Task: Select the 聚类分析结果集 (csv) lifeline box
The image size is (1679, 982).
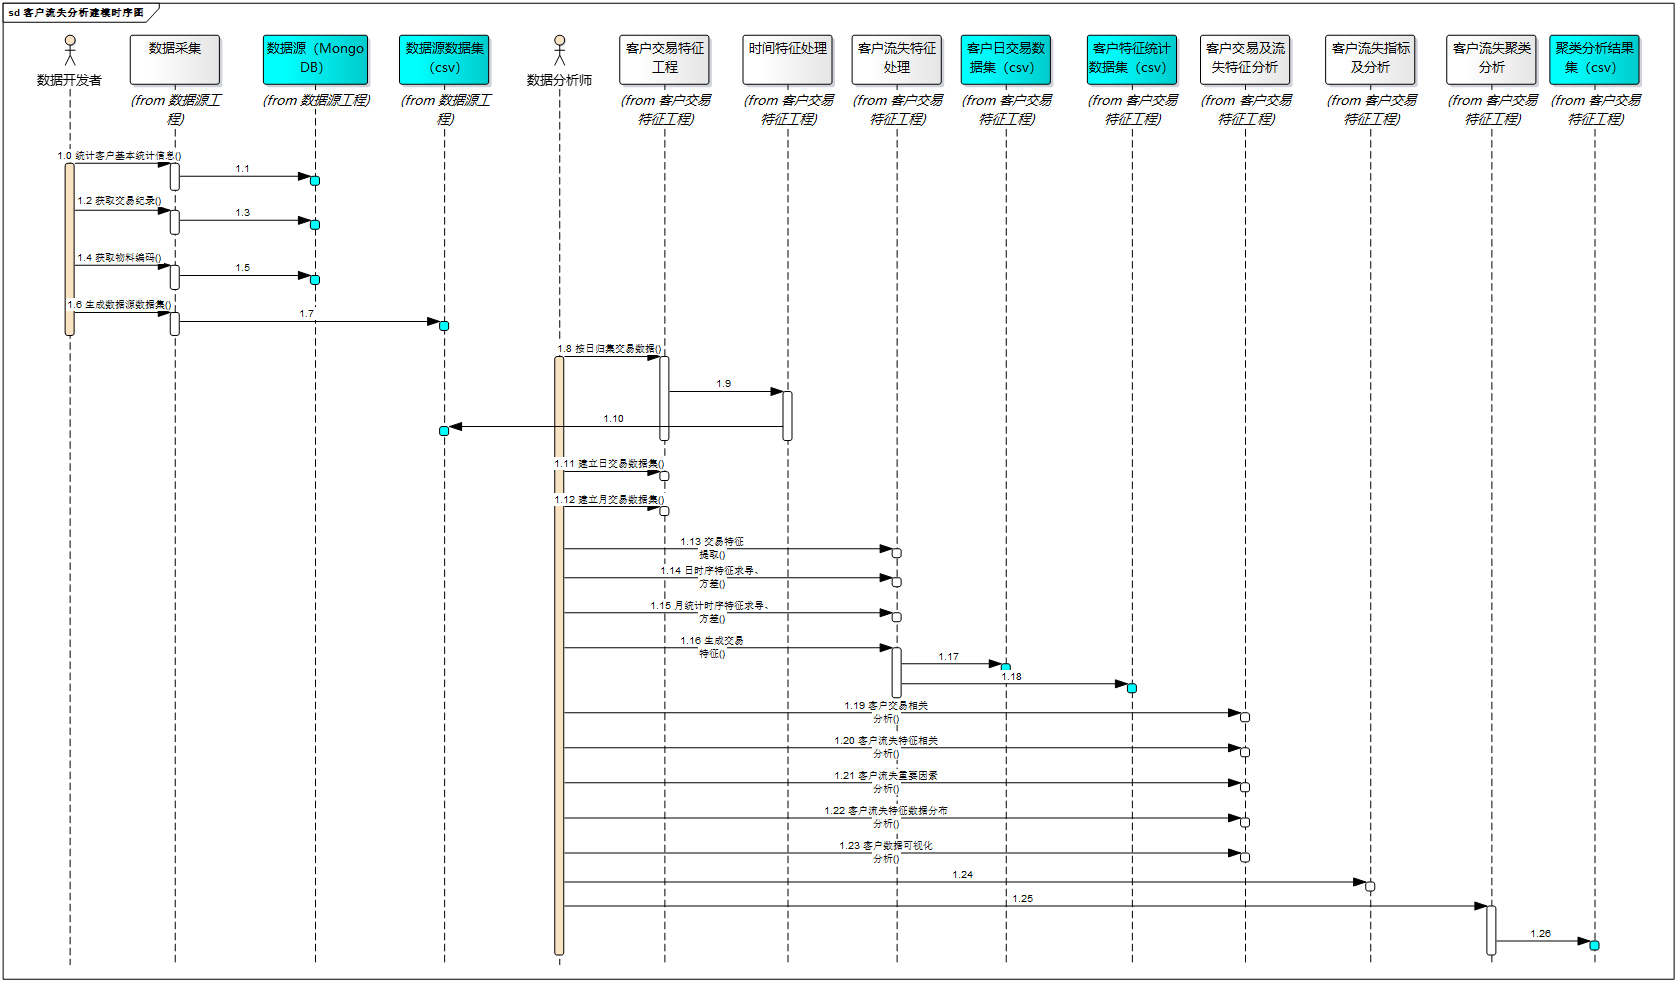Action: pyautogui.click(x=1594, y=59)
